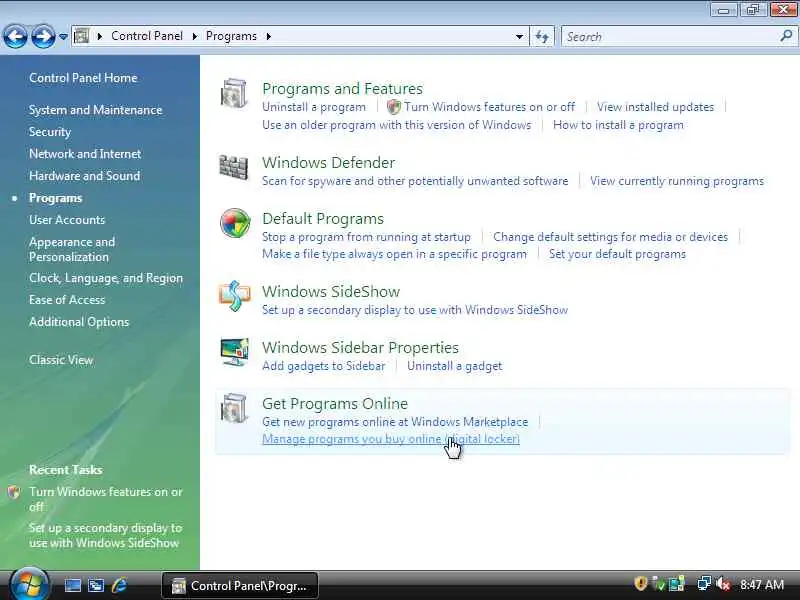
Task: Open the Windows Sidebar Properties heading
Action: (360, 348)
